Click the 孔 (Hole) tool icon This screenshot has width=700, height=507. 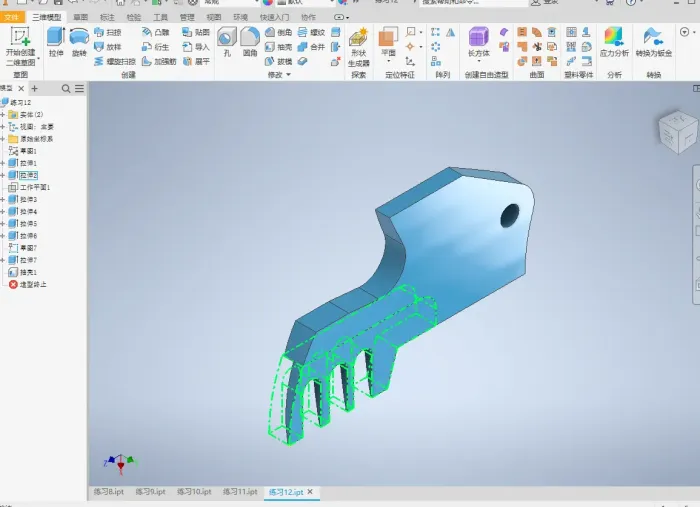pyautogui.click(x=227, y=41)
